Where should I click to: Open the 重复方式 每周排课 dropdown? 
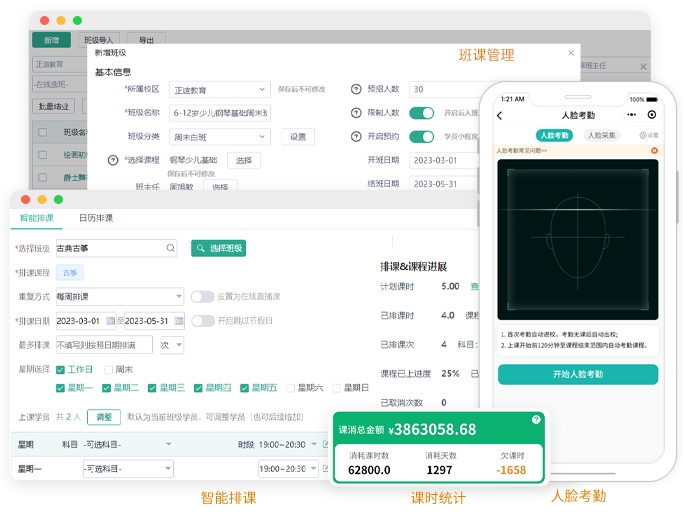click(120, 297)
